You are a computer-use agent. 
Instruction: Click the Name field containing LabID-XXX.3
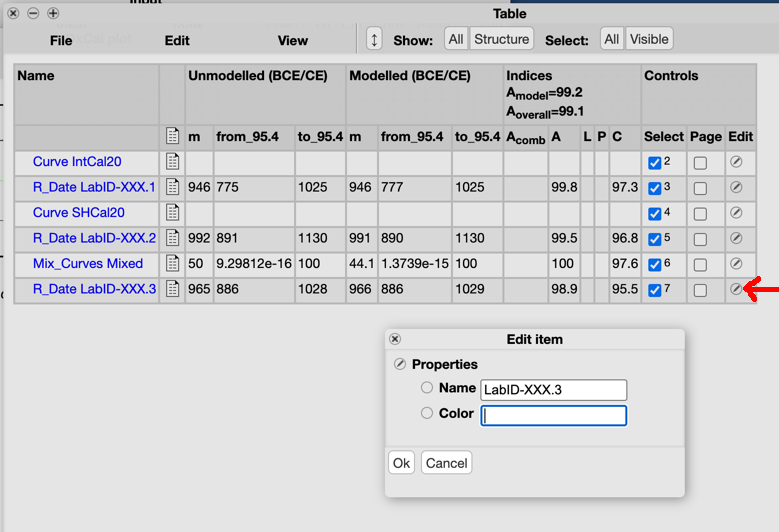point(553,390)
